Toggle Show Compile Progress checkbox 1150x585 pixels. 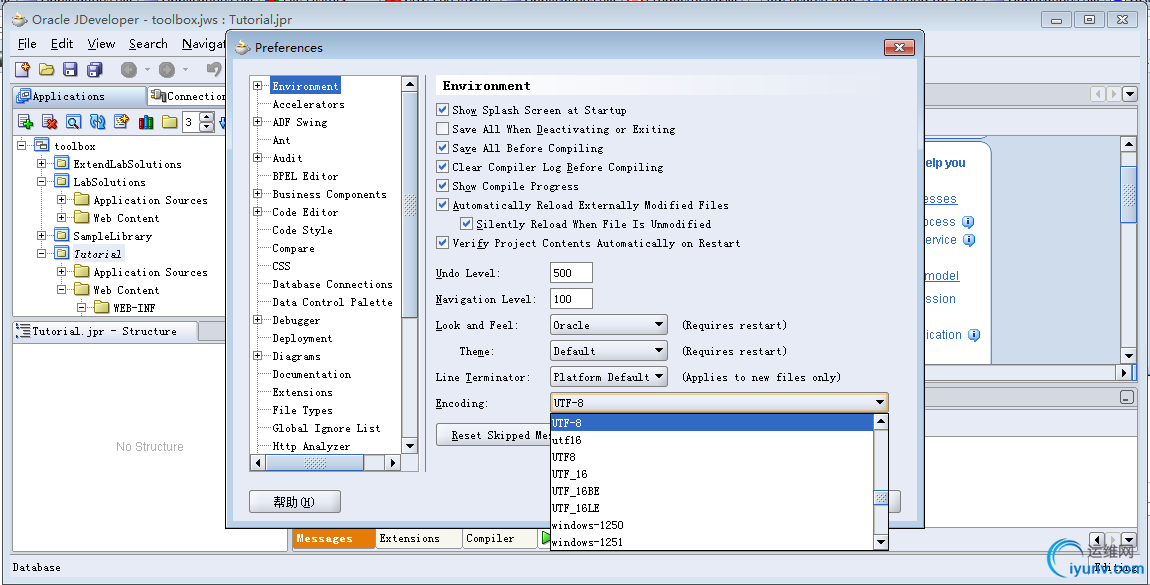pyautogui.click(x=442, y=186)
